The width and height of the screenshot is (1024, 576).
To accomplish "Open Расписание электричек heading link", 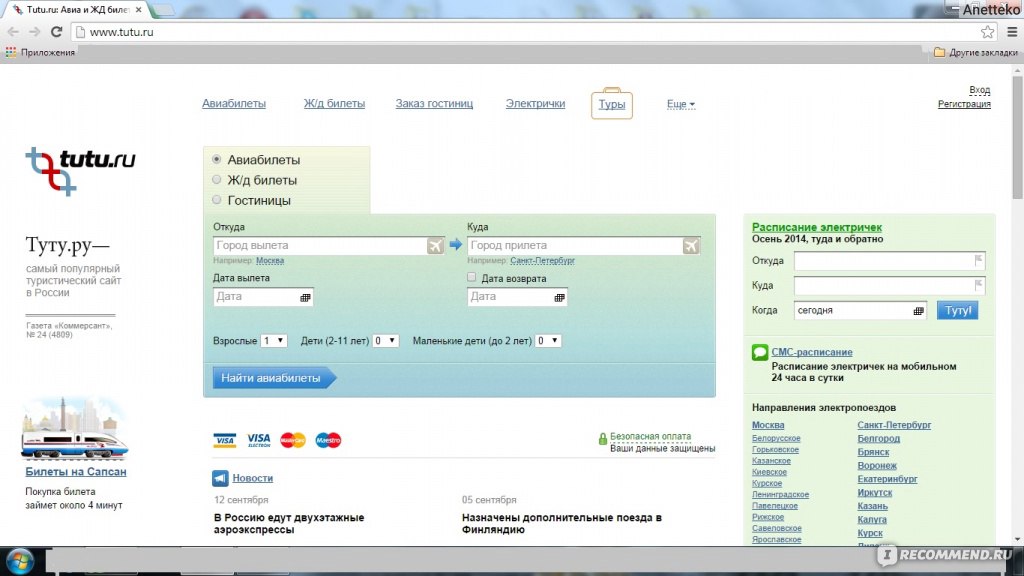I will (x=816, y=227).
